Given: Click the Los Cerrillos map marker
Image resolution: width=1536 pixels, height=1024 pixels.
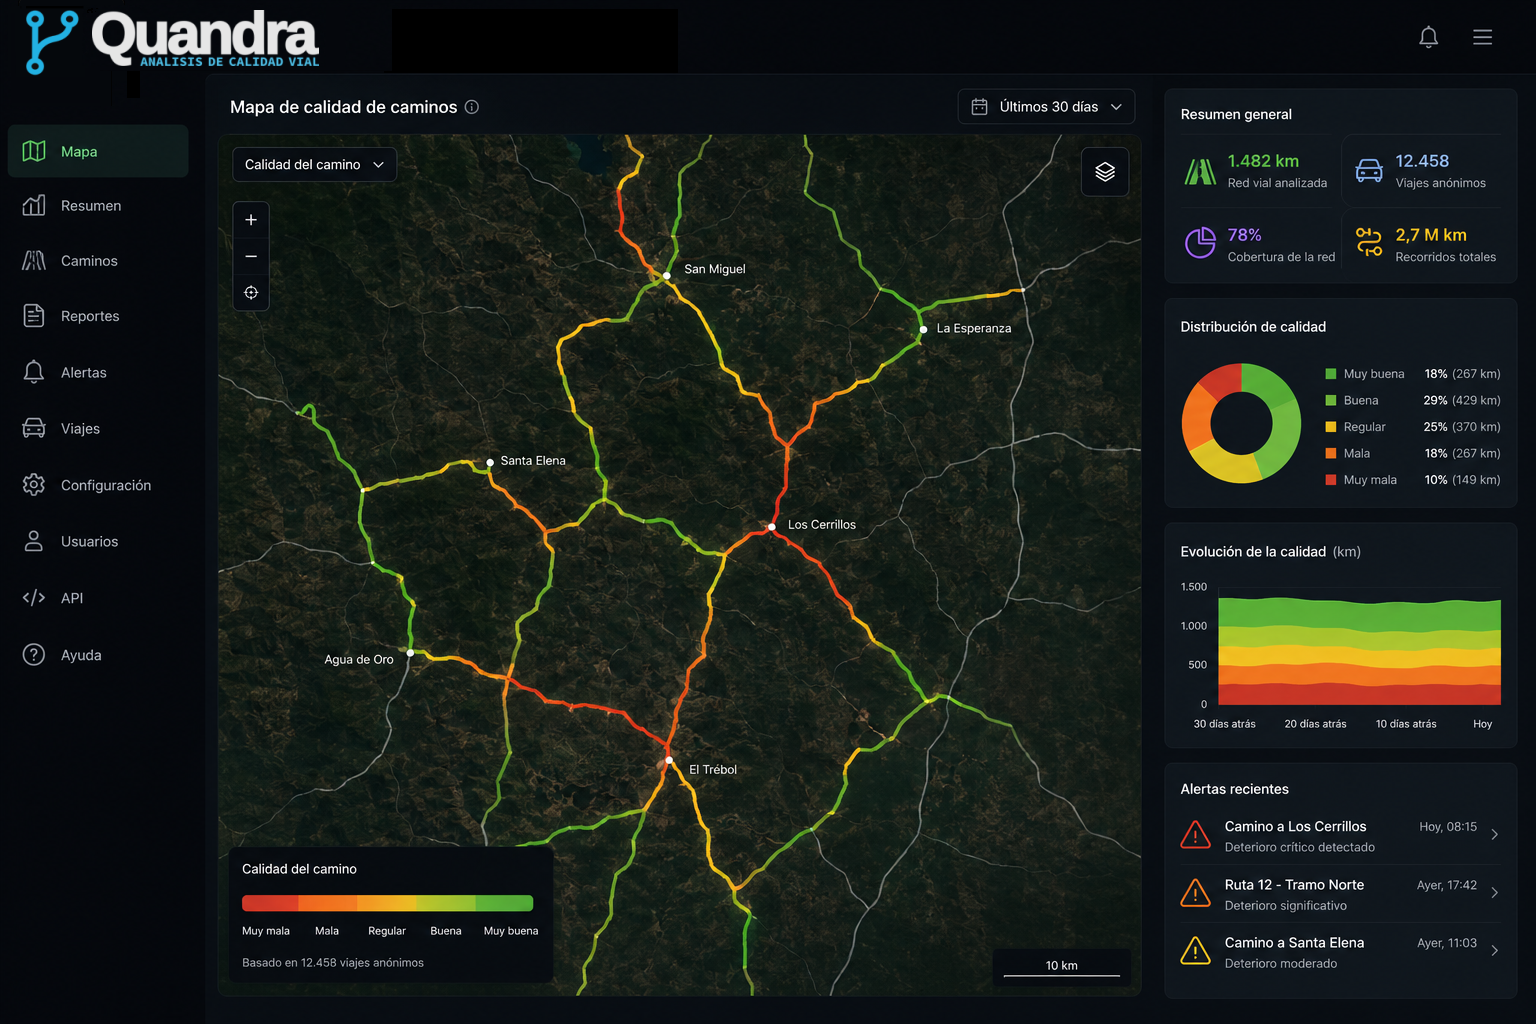Looking at the screenshot, I should click(x=771, y=526).
